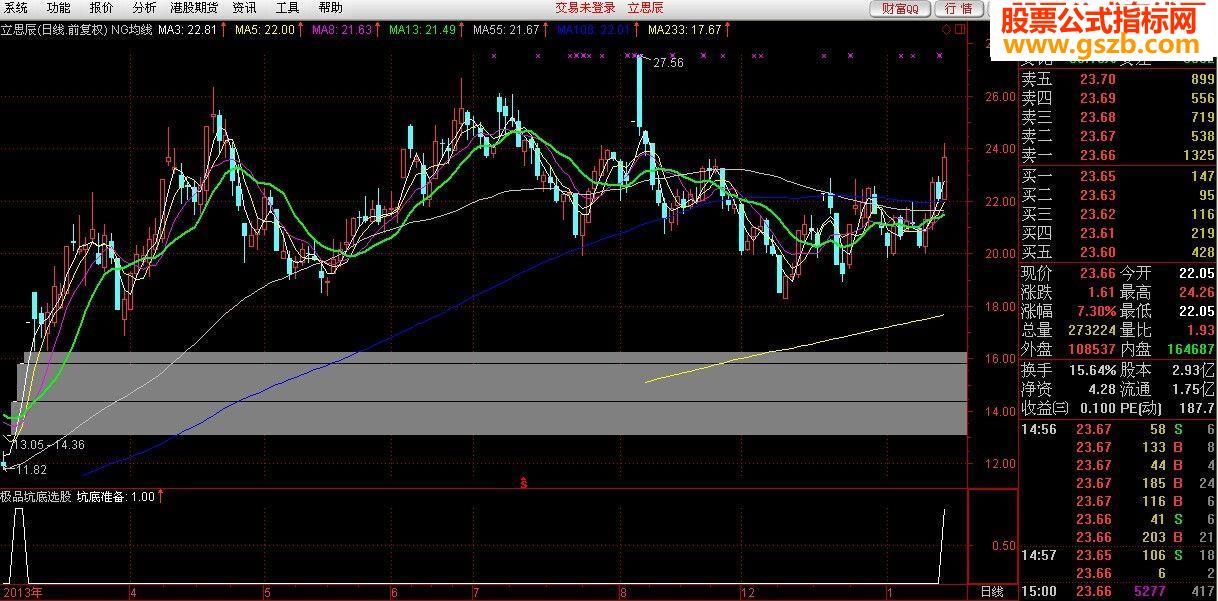Click the 量比 value 1.93
The height and width of the screenshot is (601, 1218).
click(1200, 330)
